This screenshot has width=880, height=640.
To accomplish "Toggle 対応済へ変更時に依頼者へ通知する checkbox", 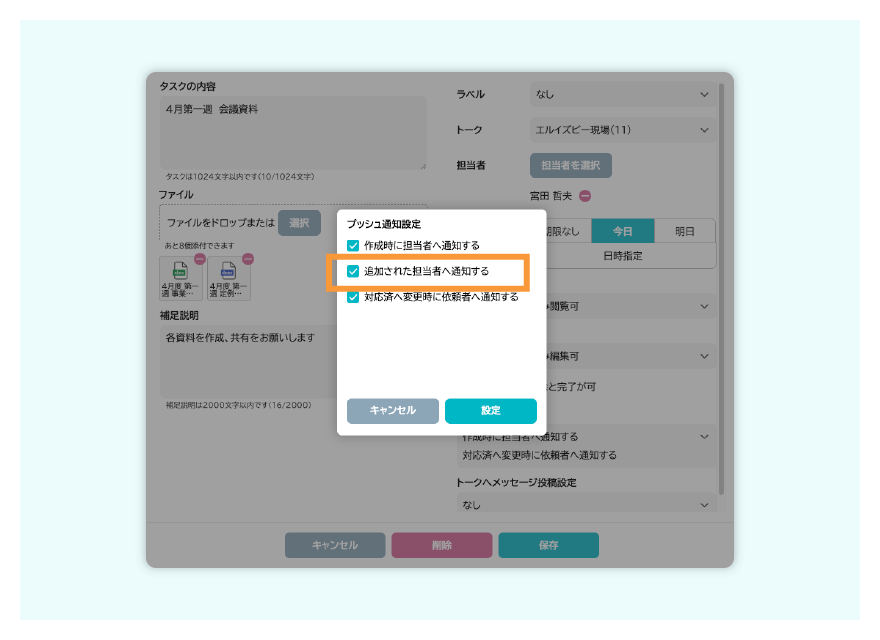I will [351, 298].
